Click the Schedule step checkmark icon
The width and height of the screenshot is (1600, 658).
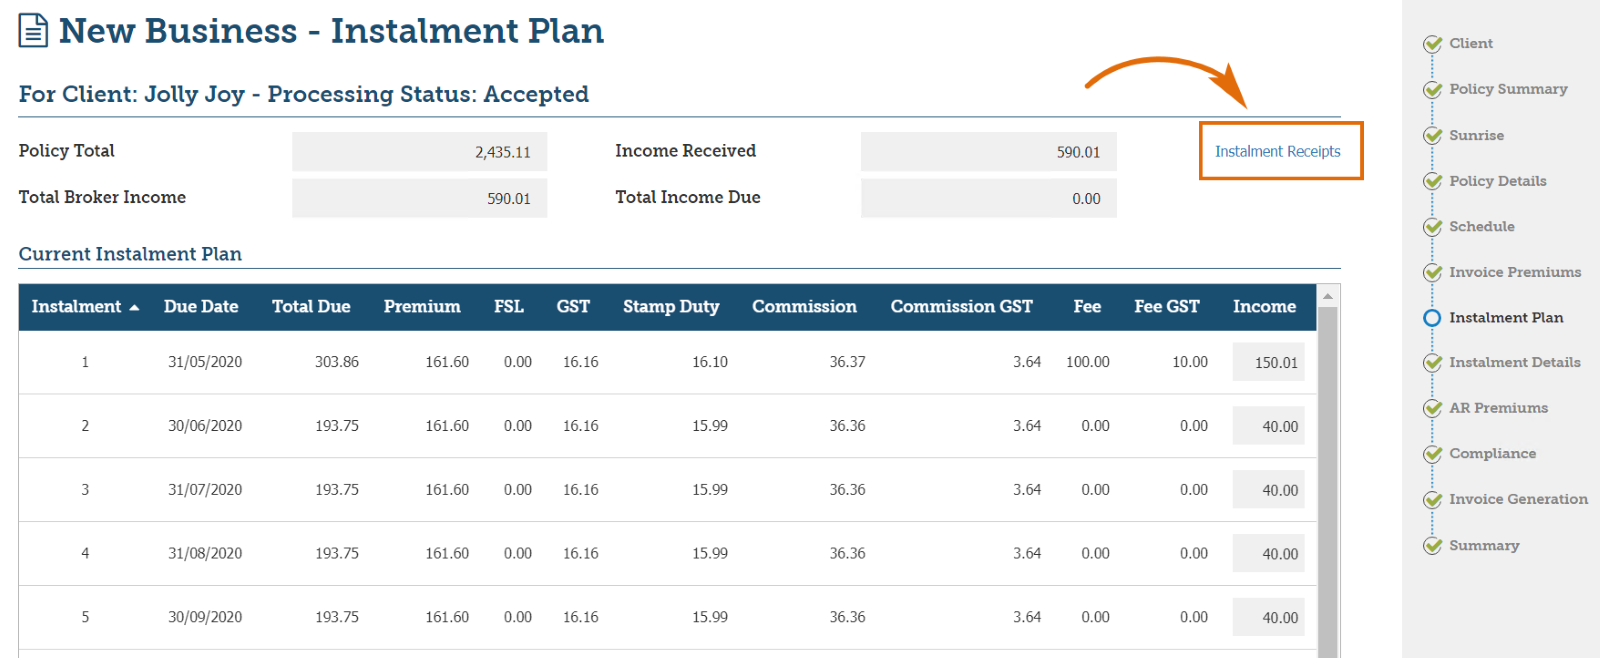point(1432,227)
